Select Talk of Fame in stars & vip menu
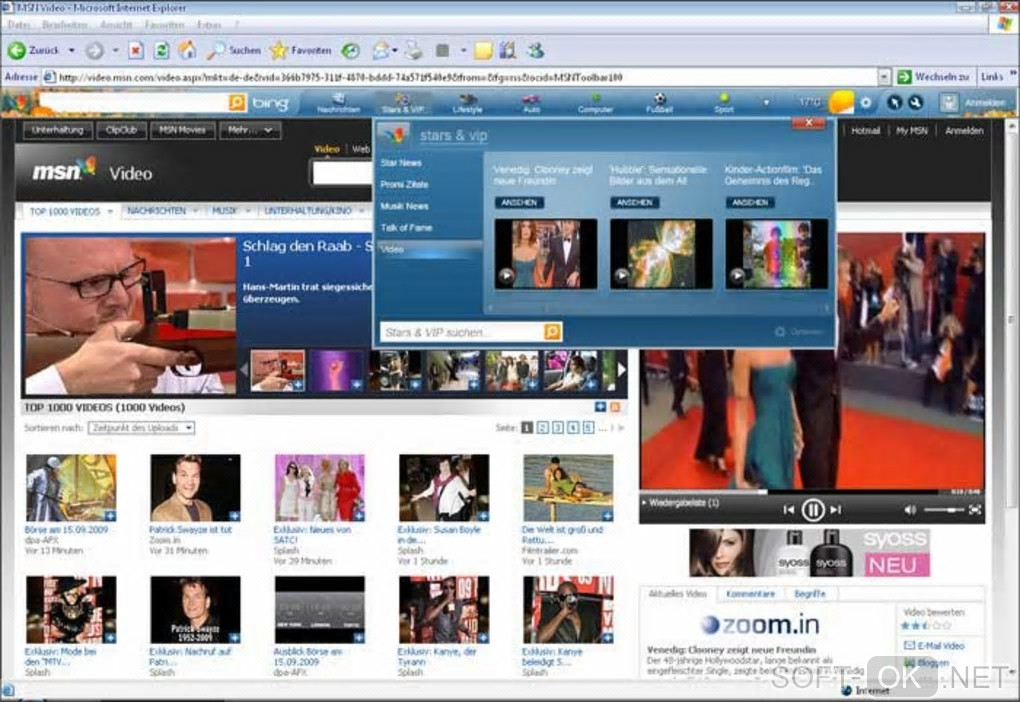 405,228
